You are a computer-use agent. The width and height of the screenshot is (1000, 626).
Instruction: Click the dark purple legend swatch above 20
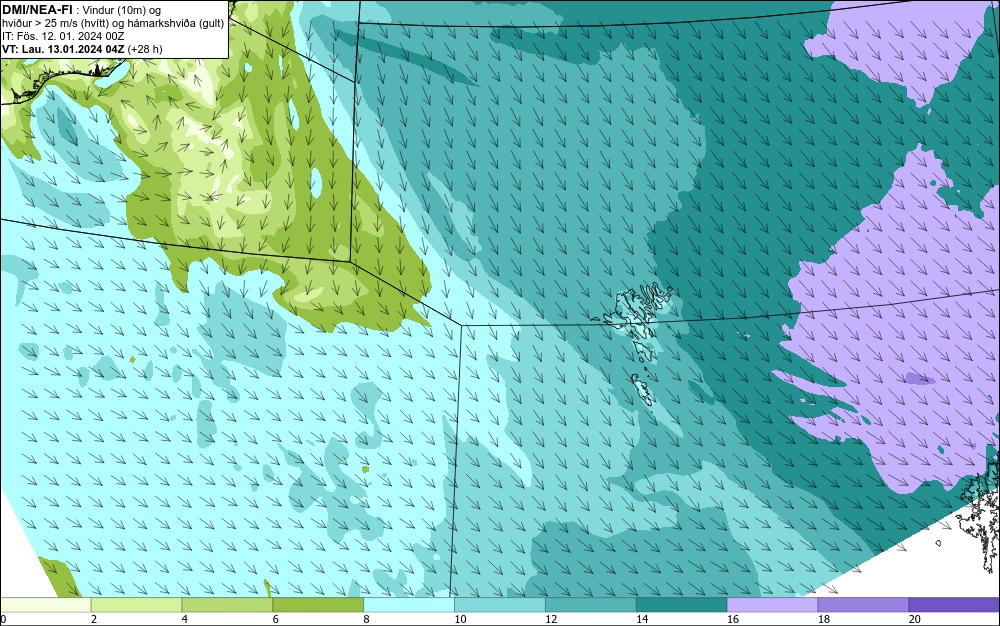955,605
